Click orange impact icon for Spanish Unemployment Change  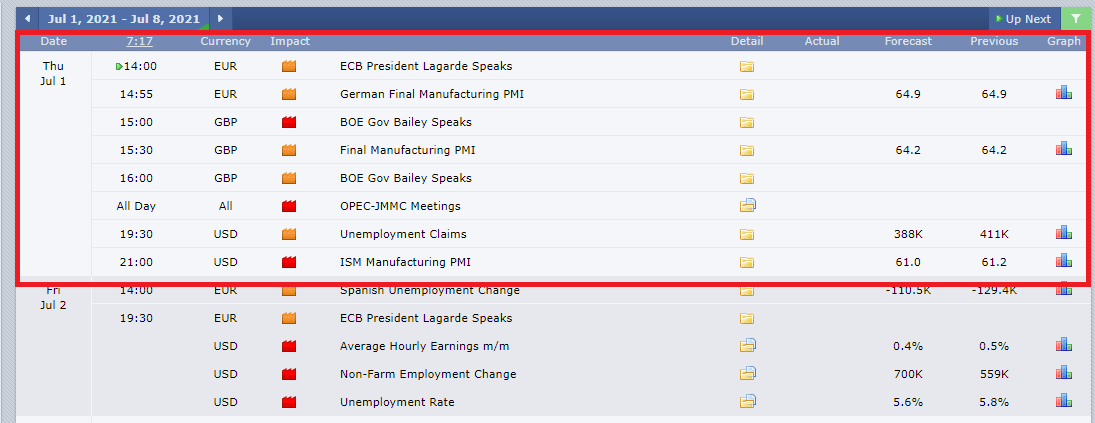pos(289,290)
